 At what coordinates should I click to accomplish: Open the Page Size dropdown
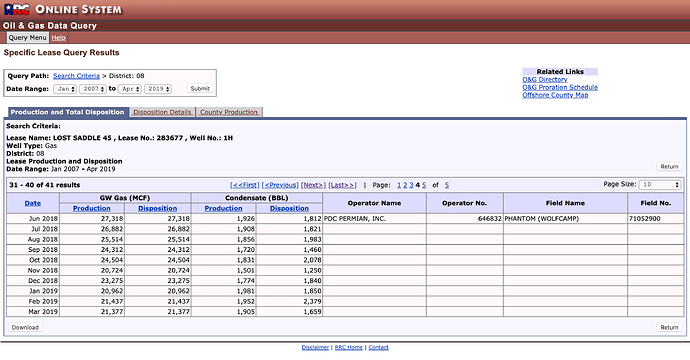(x=660, y=185)
